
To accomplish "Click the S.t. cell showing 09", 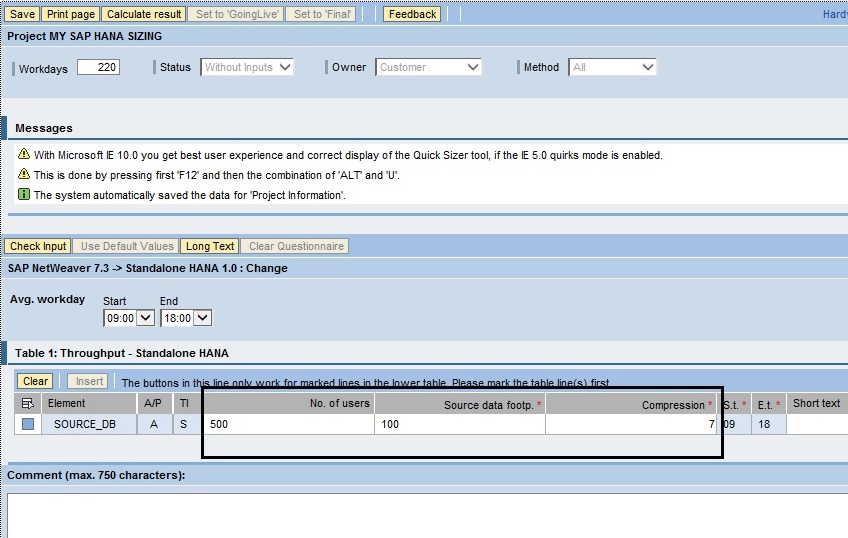I will [735, 424].
